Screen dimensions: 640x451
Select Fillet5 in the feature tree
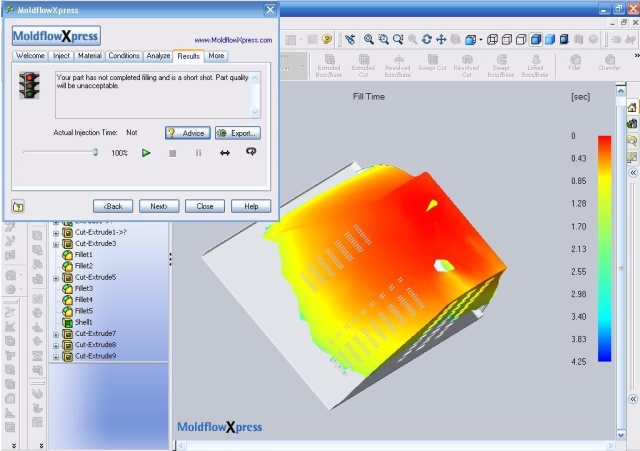tap(84, 311)
